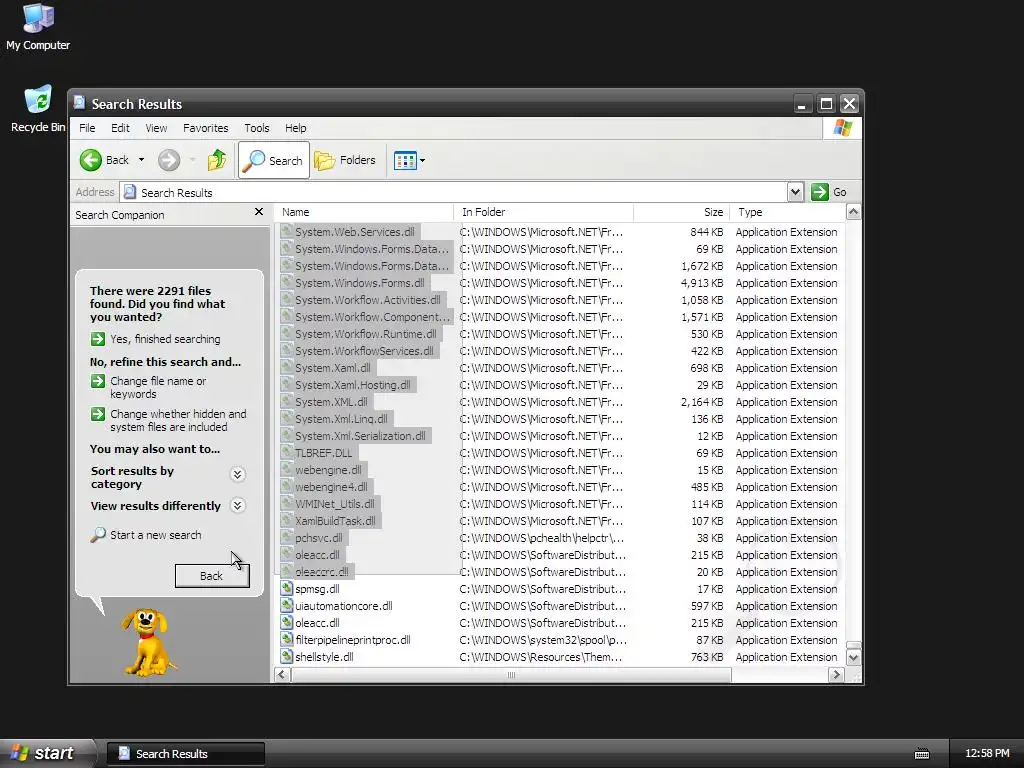This screenshot has height=768, width=1024.
Task: Expand View results differently
Action: (x=238, y=505)
